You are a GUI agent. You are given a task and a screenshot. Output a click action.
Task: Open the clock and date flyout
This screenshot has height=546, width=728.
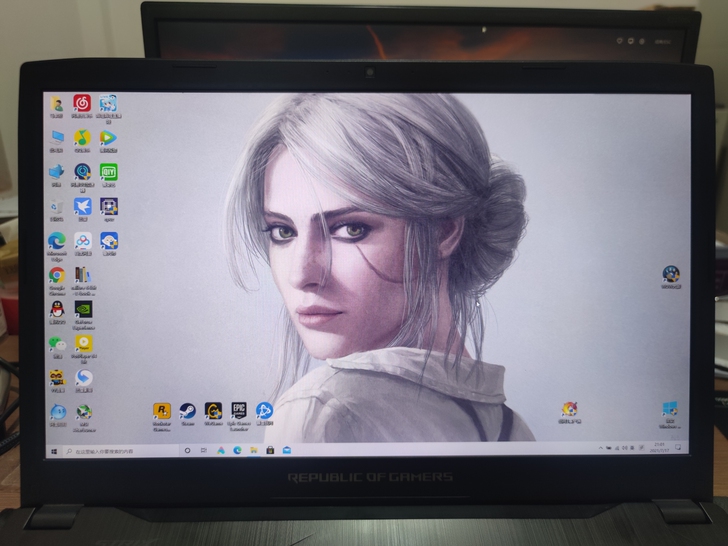659,448
